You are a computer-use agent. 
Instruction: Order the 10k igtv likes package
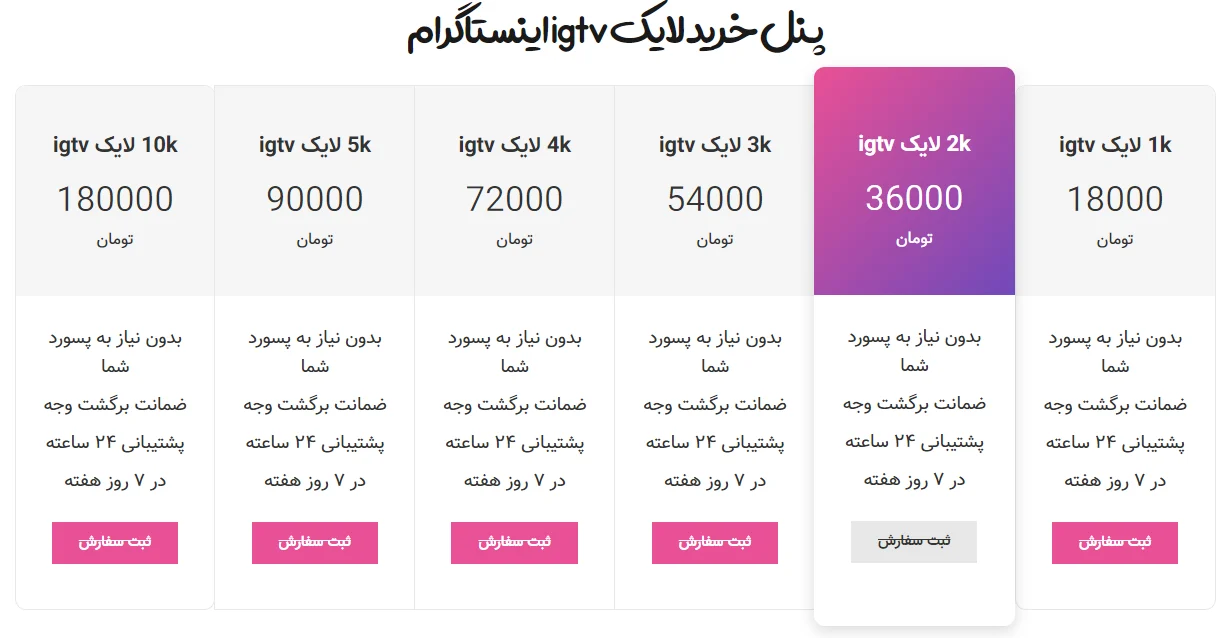pos(115,543)
